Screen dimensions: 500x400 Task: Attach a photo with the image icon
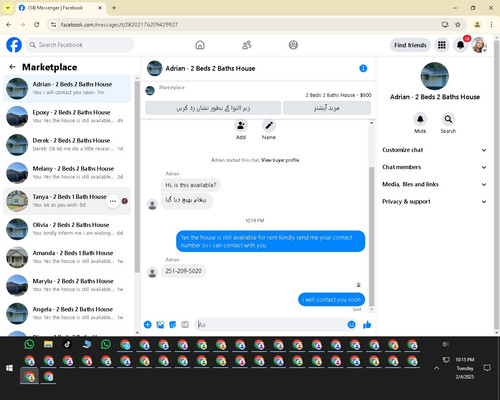[x=160, y=324]
